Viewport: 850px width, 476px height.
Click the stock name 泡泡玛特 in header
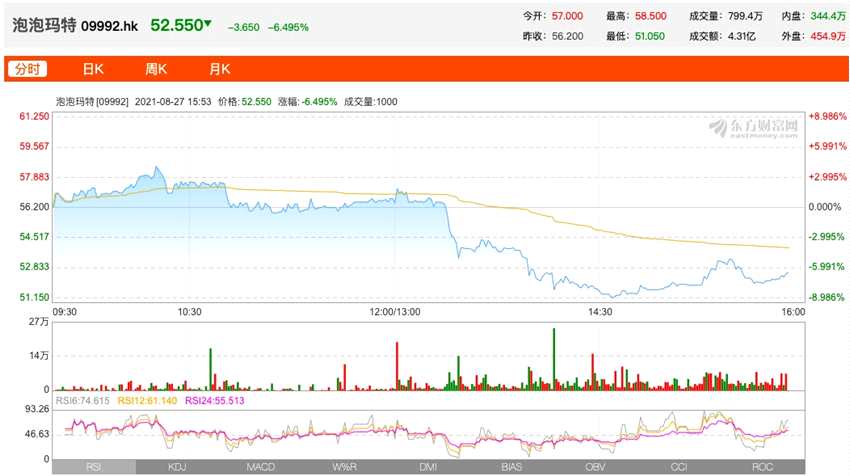[x=44, y=25]
